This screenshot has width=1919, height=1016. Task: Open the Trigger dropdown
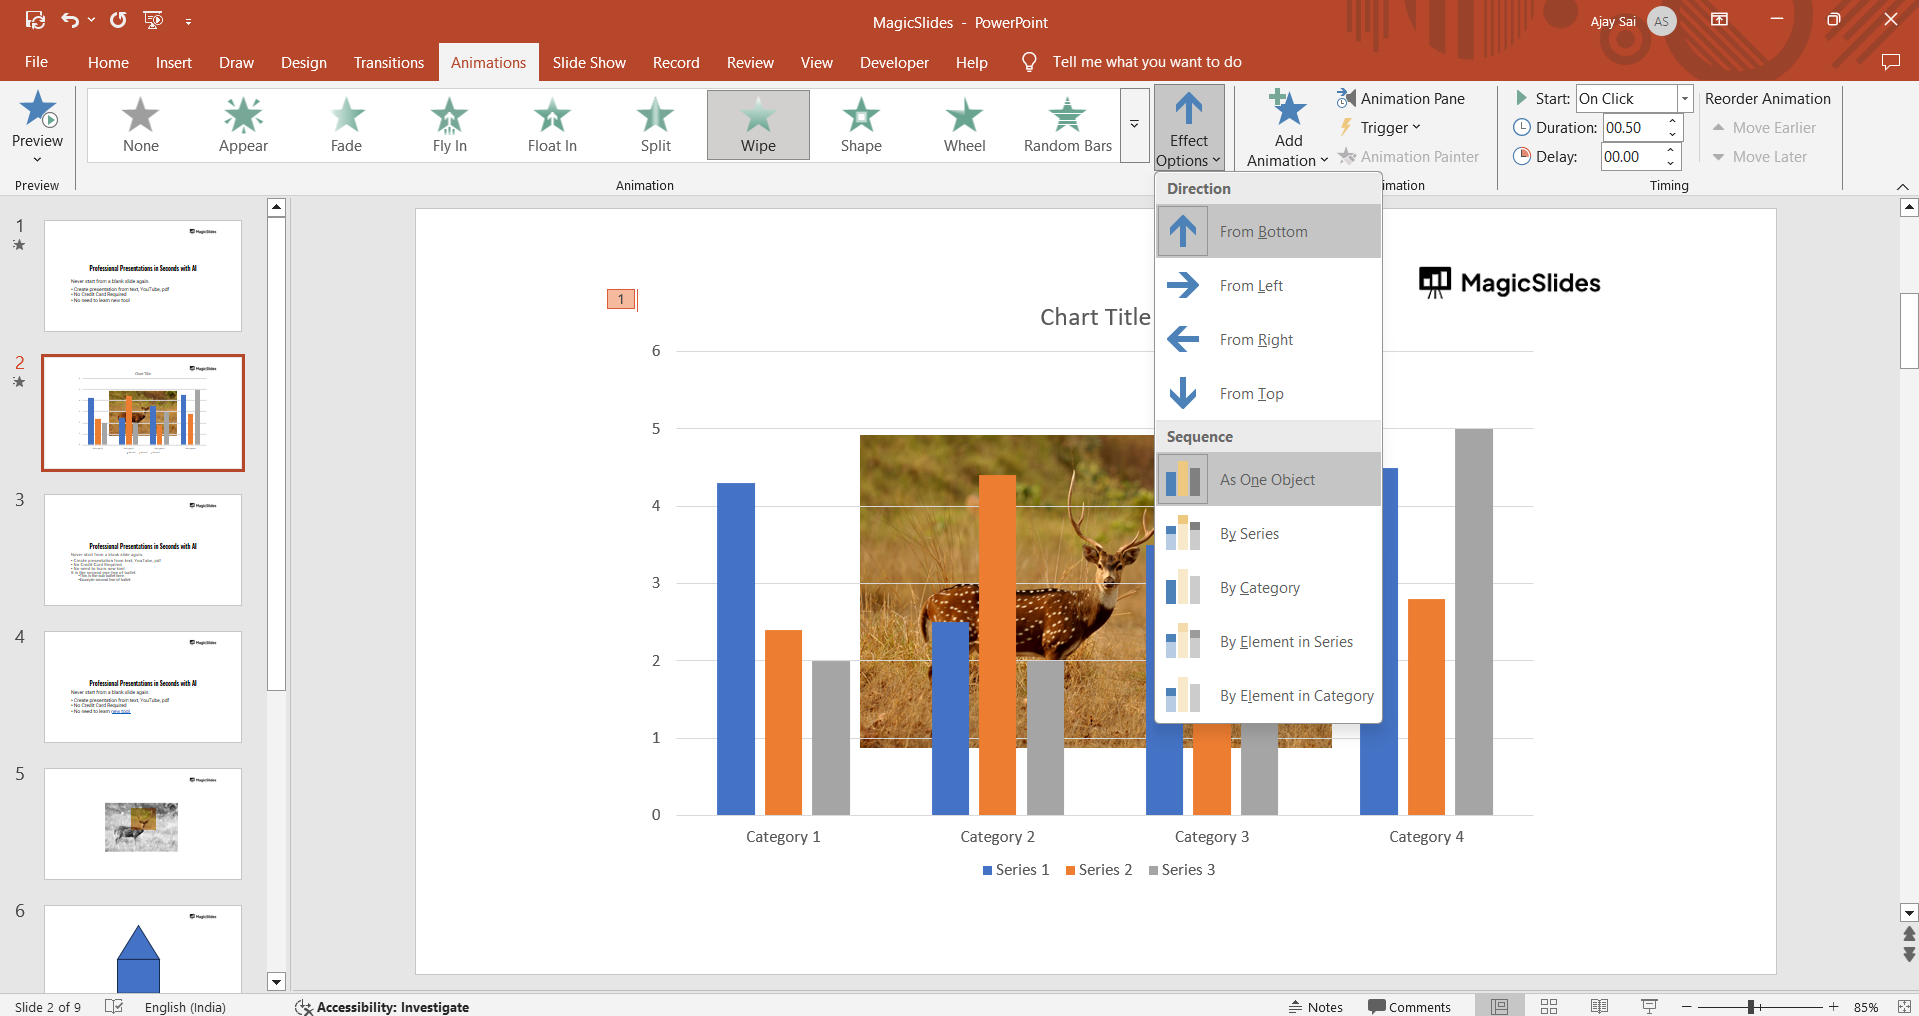click(x=1380, y=127)
